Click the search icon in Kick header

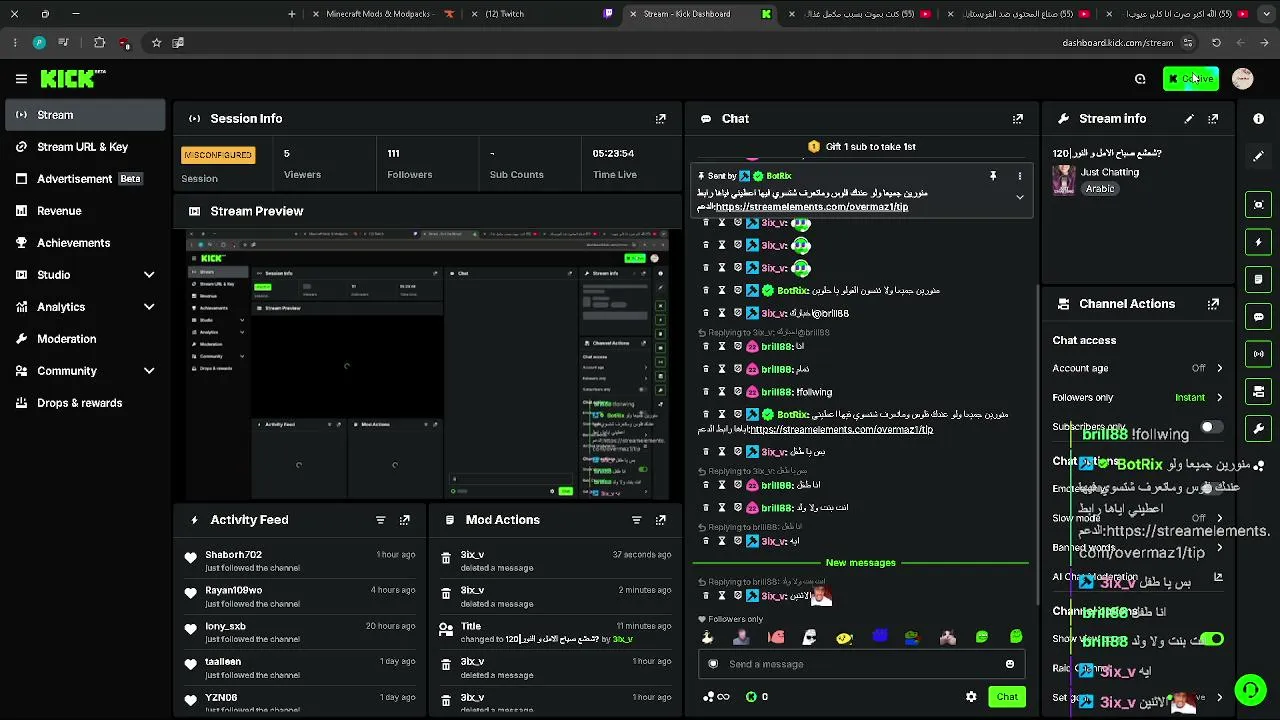pos(1140,79)
